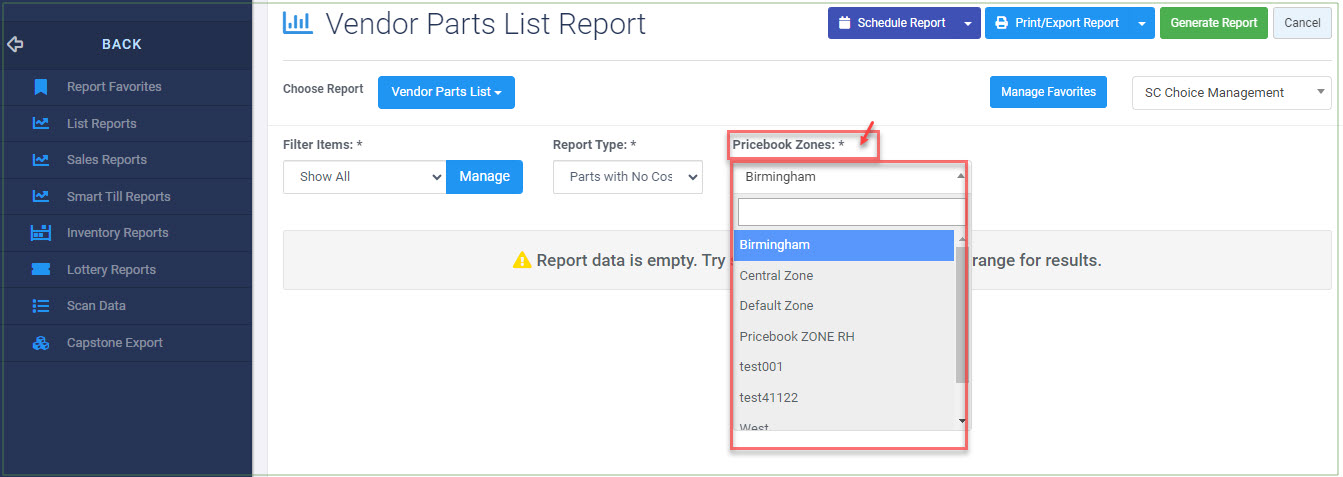Expand Print/Export Report dropdown arrow
This screenshot has height=477, width=1343.
click(x=1141, y=23)
